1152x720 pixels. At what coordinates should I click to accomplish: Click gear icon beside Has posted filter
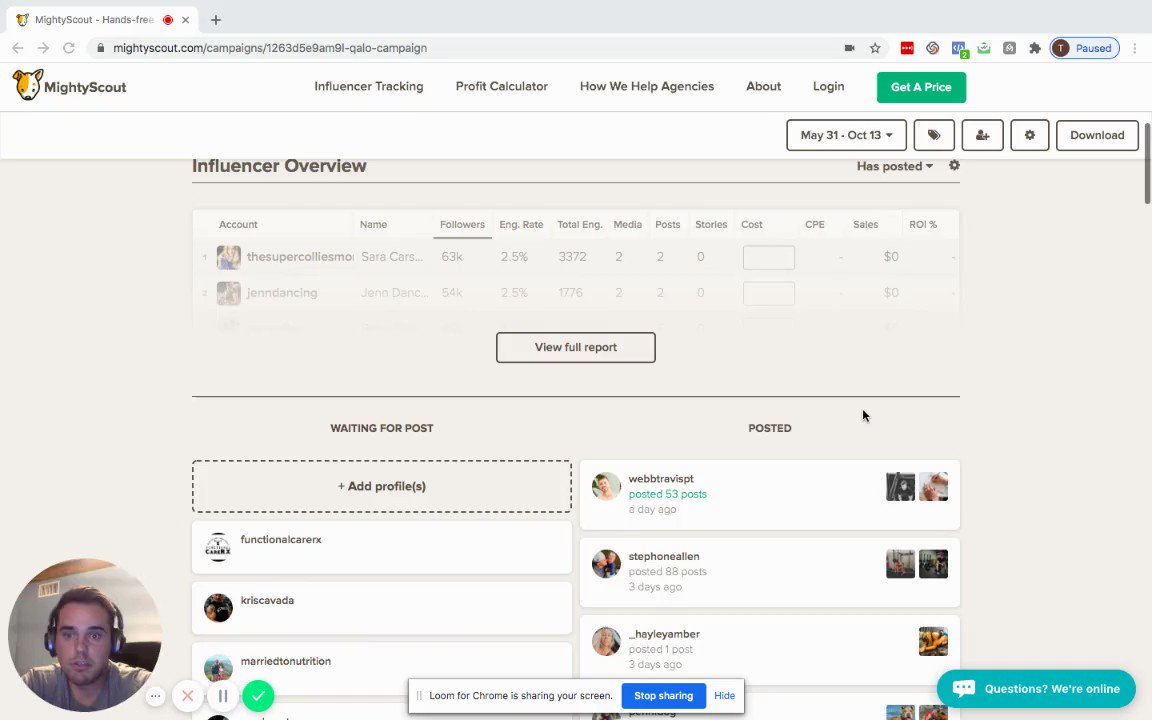(954, 165)
